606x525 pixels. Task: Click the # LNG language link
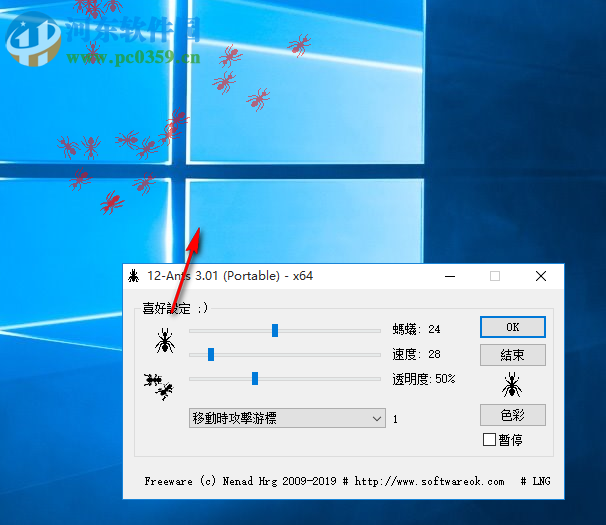click(535, 481)
